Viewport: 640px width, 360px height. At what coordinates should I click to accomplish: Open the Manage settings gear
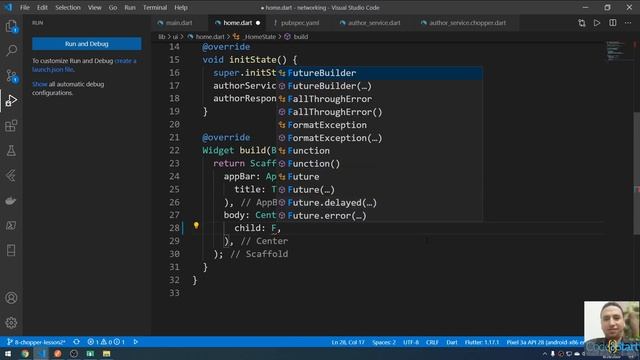coord(11,322)
